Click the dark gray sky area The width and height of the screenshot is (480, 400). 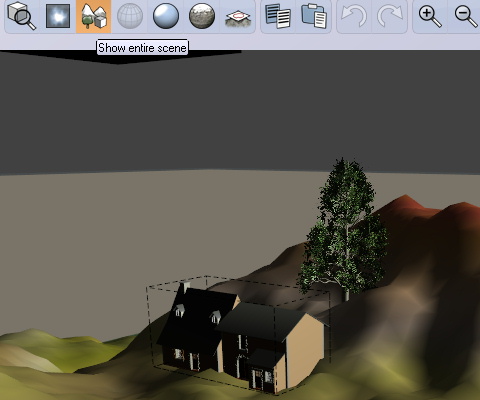click(240, 113)
